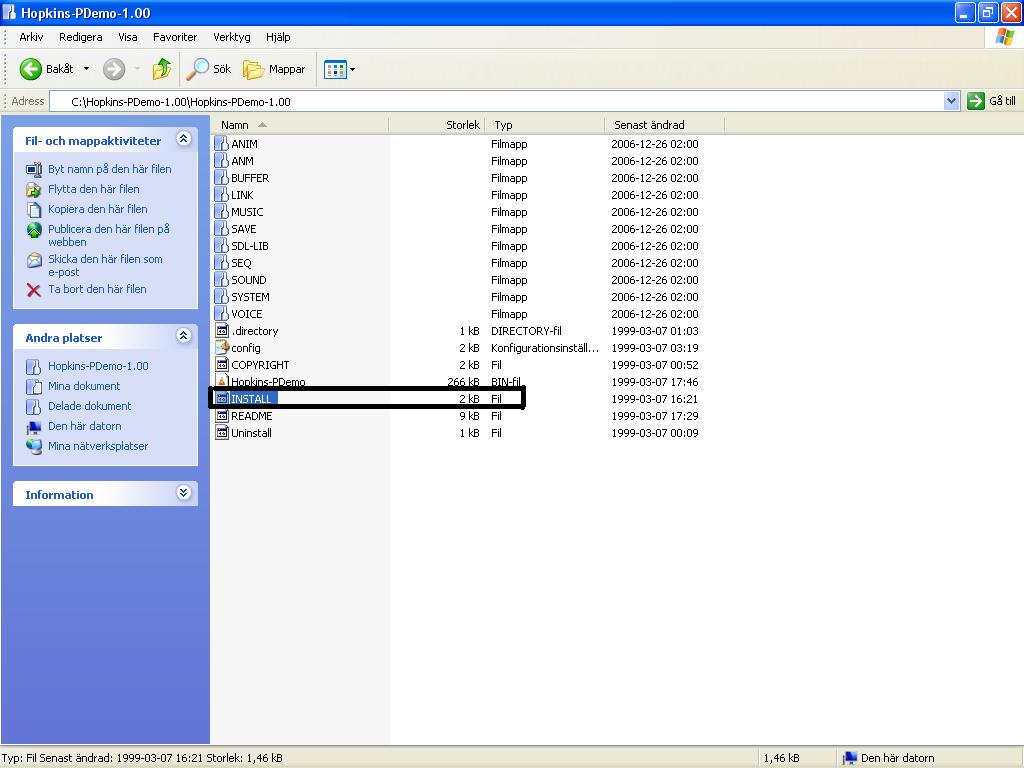This screenshot has width=1024, height=768.
Task: Open the Bakåt history dropdown arrow
Action: [86, 69]
